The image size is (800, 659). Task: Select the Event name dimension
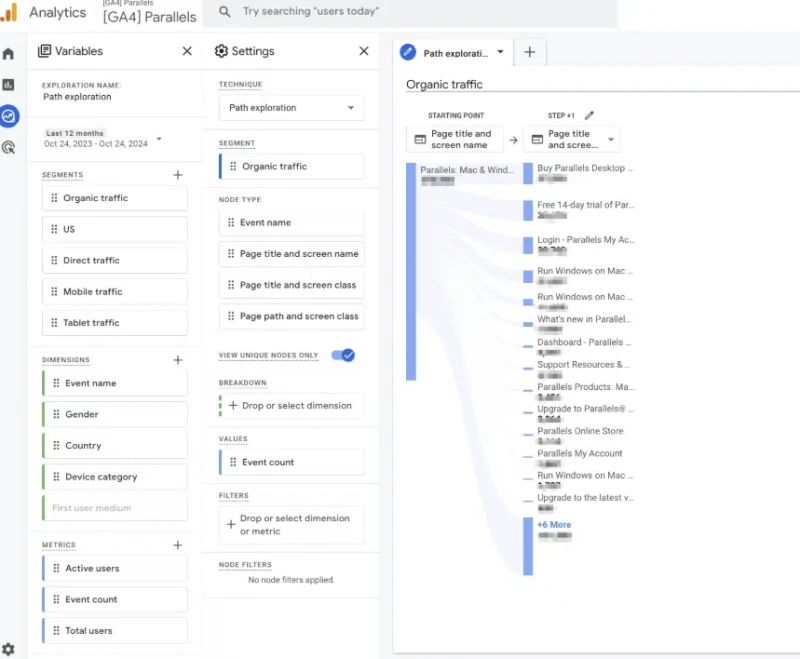point(115,383)
